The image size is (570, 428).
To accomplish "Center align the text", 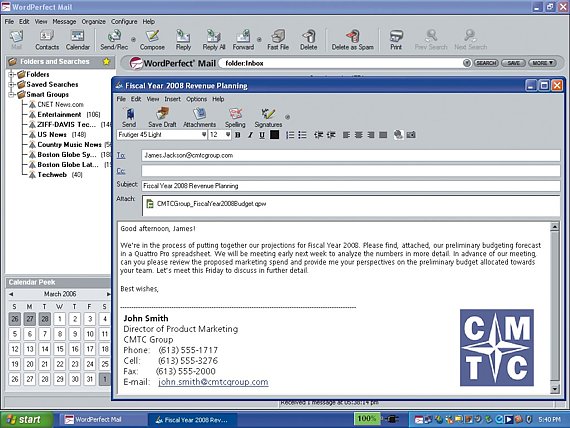I will (x=359, y=135).
